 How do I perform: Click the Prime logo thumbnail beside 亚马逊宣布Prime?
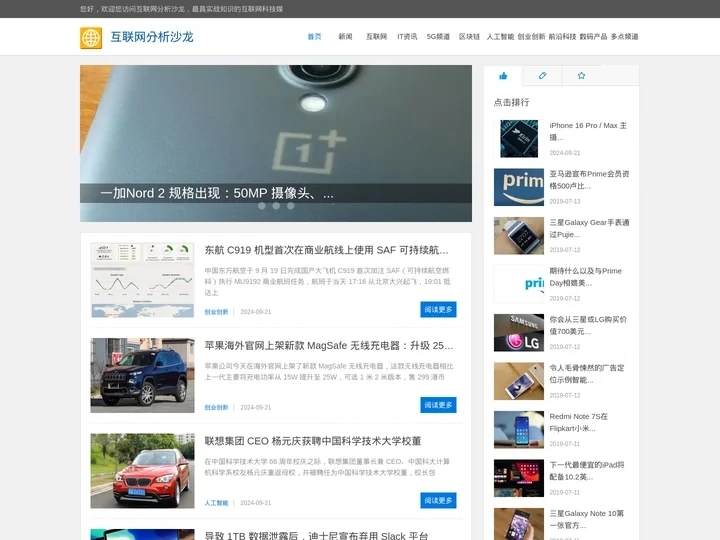[519, 187]
